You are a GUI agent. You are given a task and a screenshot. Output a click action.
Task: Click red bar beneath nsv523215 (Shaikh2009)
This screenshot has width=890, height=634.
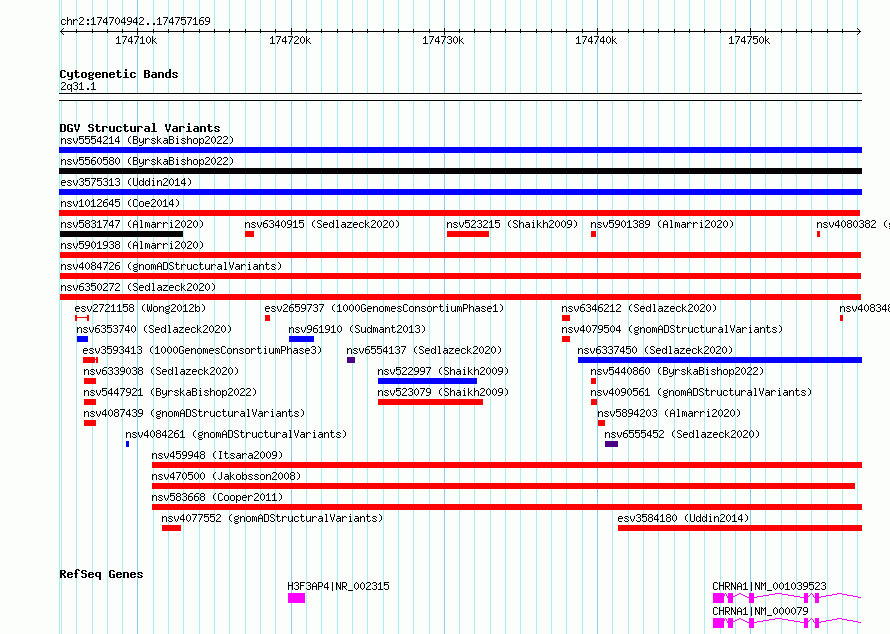tap(468, 234)
